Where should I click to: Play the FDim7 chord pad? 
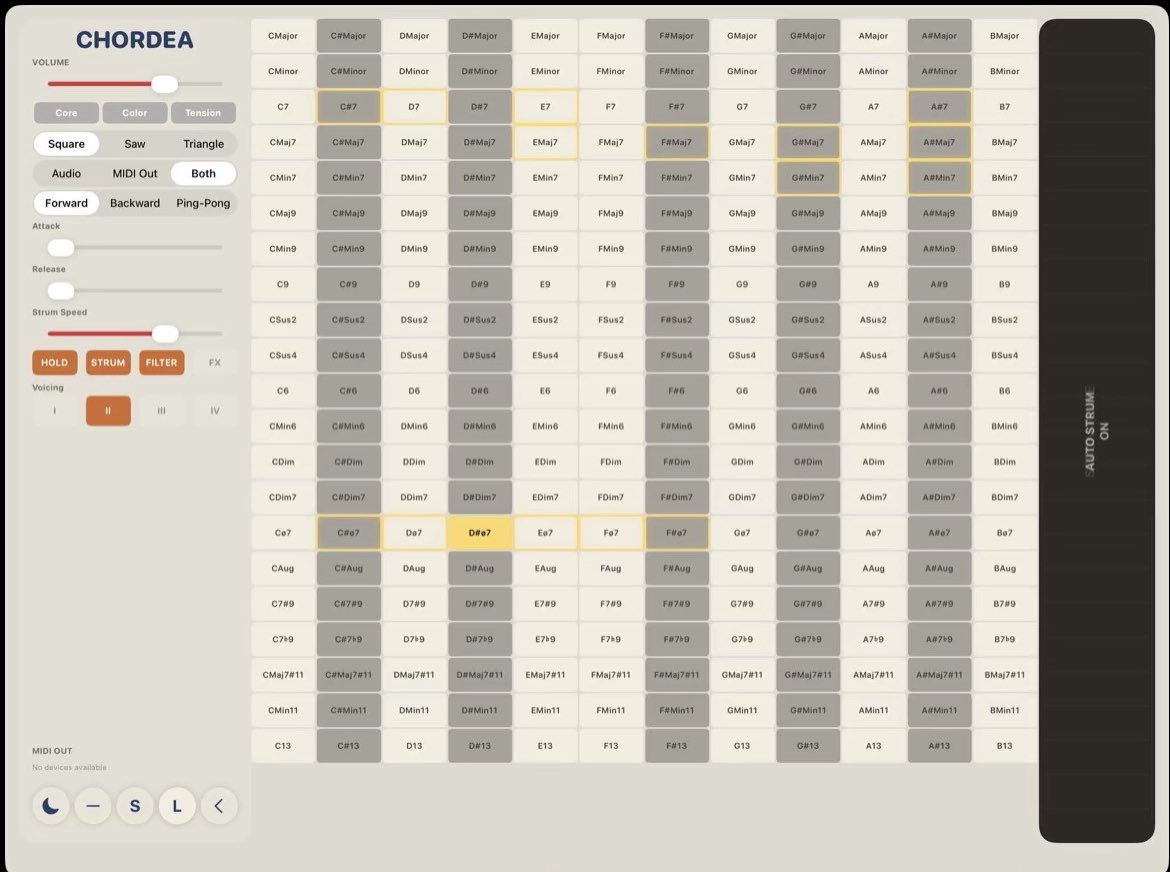[611, 498]
